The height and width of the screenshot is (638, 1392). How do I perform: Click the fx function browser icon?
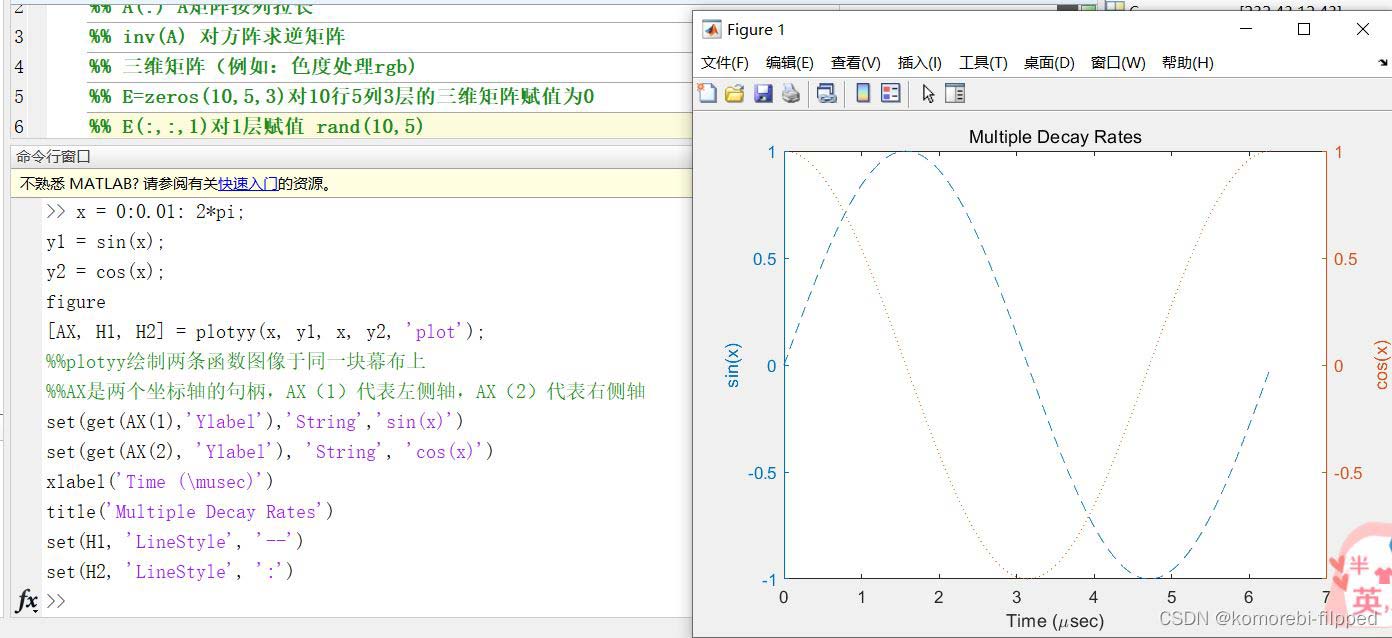(27, 600)
